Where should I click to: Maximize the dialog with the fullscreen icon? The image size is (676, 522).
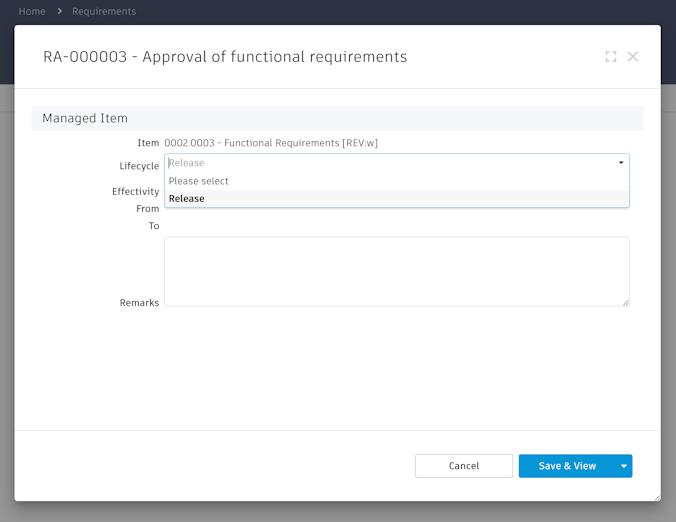(x=611, y=57)
